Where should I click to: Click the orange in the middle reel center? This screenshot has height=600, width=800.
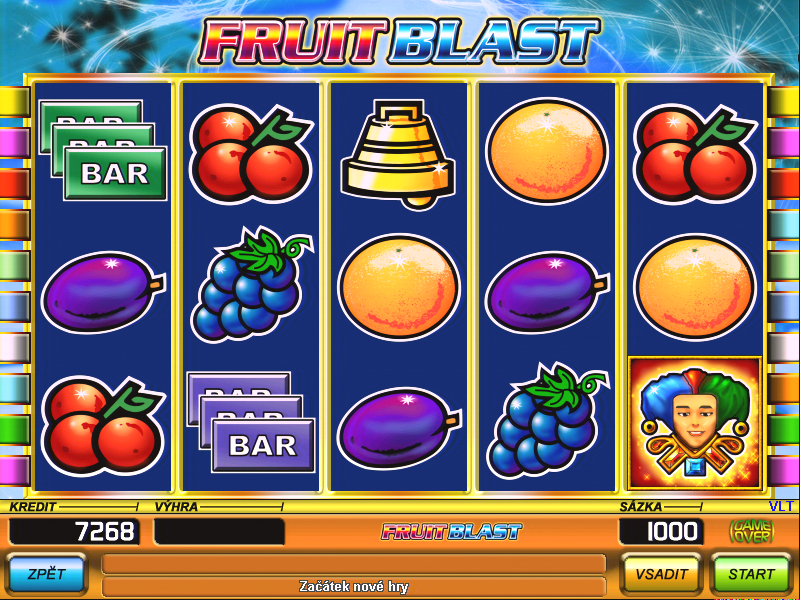(x=398, y=286)
